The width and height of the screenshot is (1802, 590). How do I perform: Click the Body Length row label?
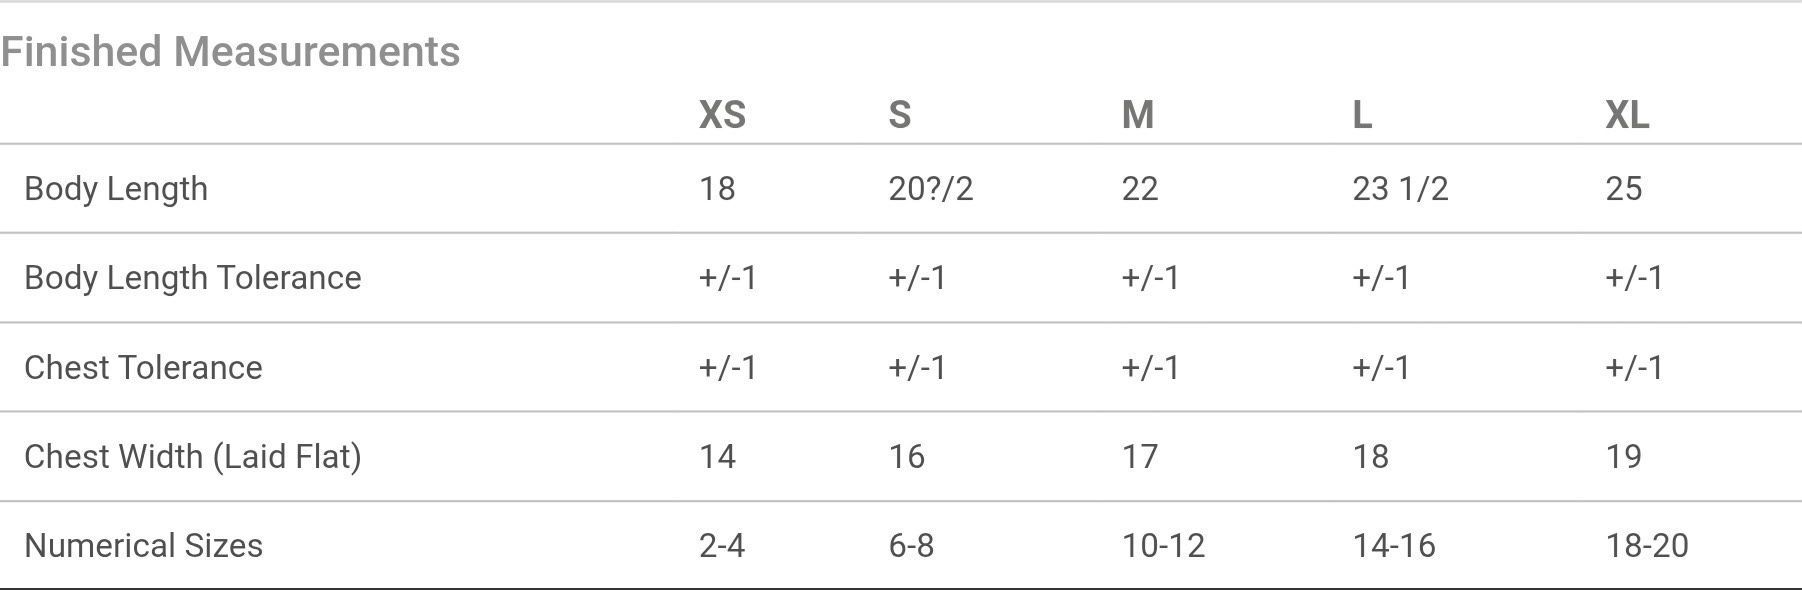116,189
